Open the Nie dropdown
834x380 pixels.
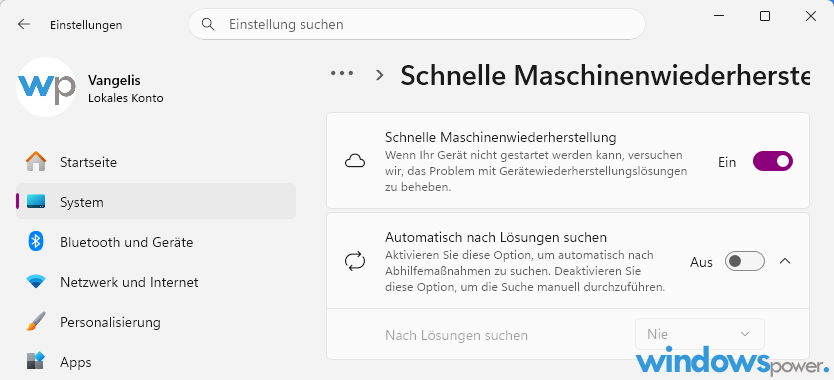[x=700, y=334]
